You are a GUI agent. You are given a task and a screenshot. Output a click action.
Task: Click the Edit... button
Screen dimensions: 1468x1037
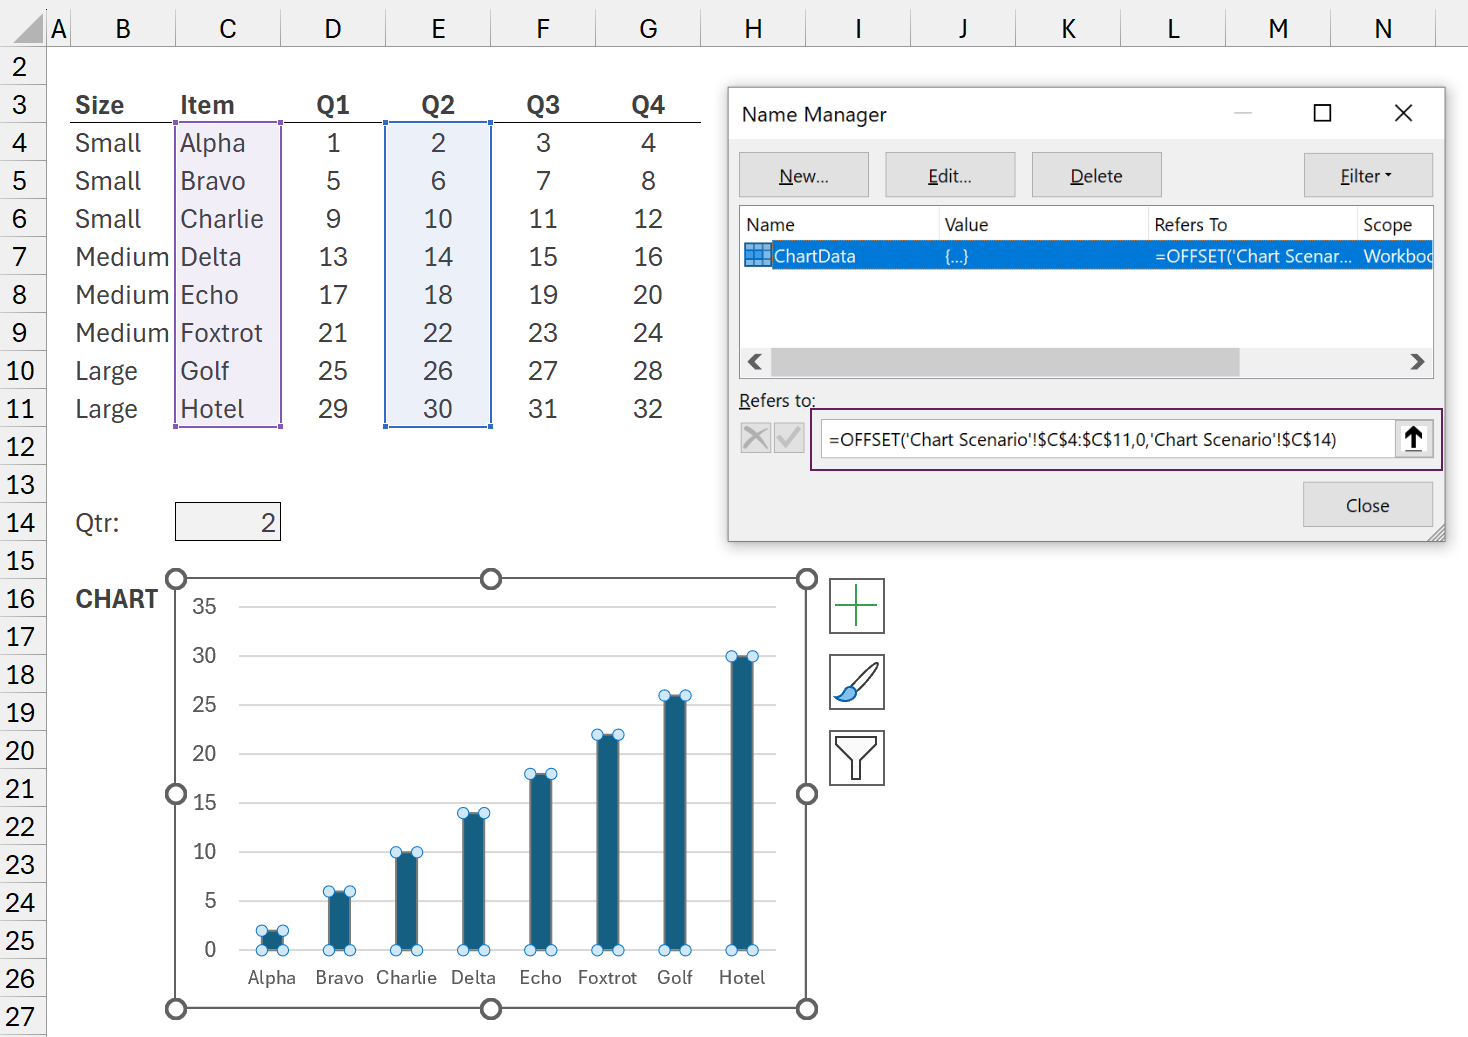point(949,176)
